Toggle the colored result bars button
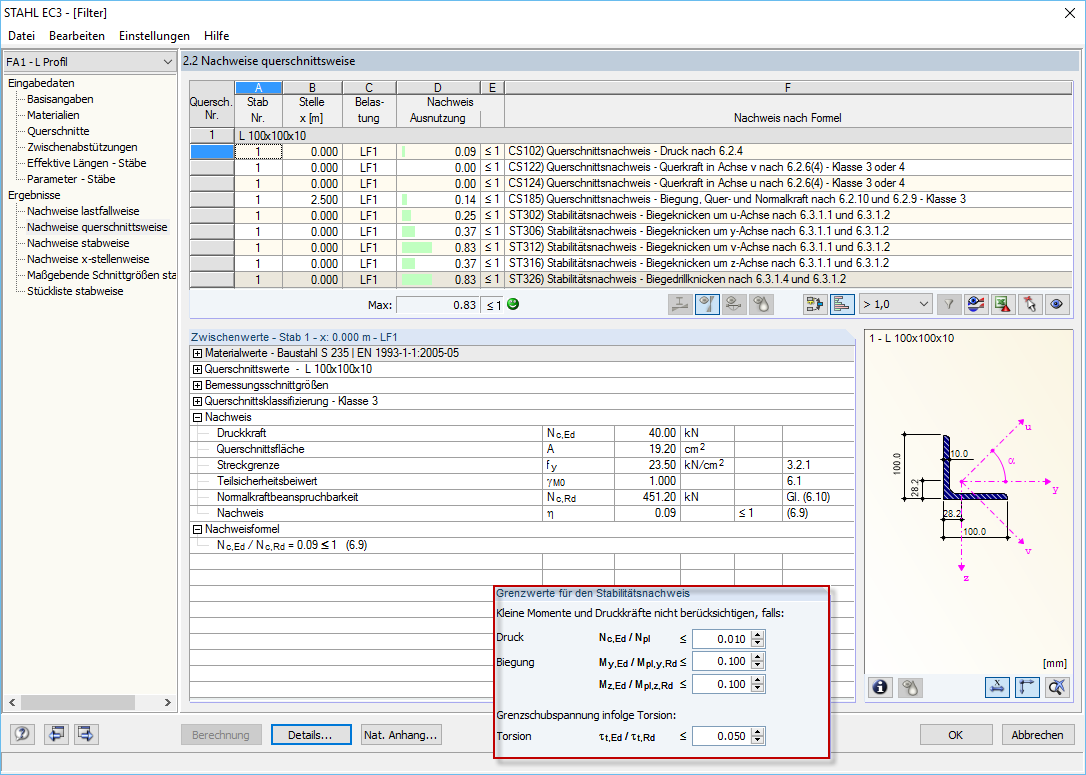Screen dimensions: 1086x775 pos(842,304)
